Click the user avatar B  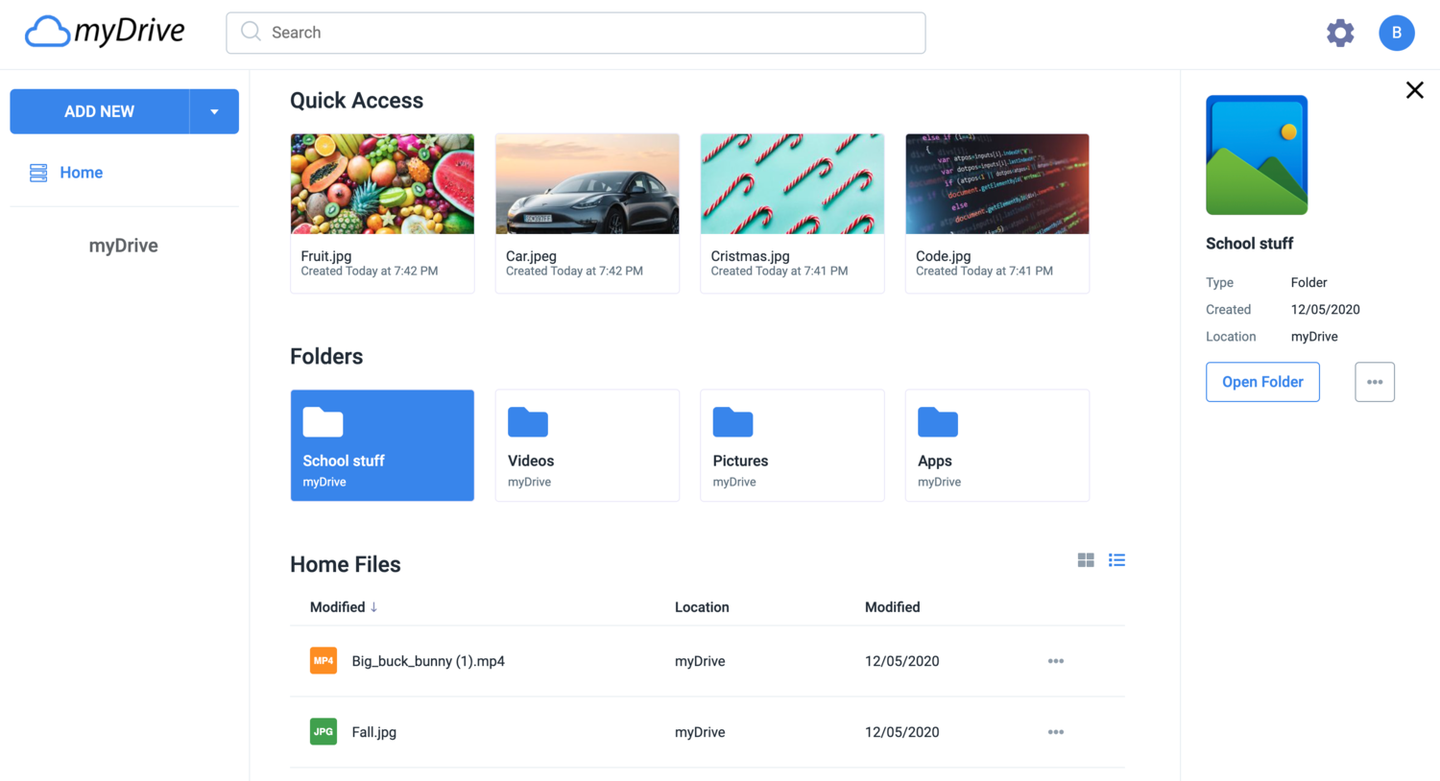point(1397,32)
